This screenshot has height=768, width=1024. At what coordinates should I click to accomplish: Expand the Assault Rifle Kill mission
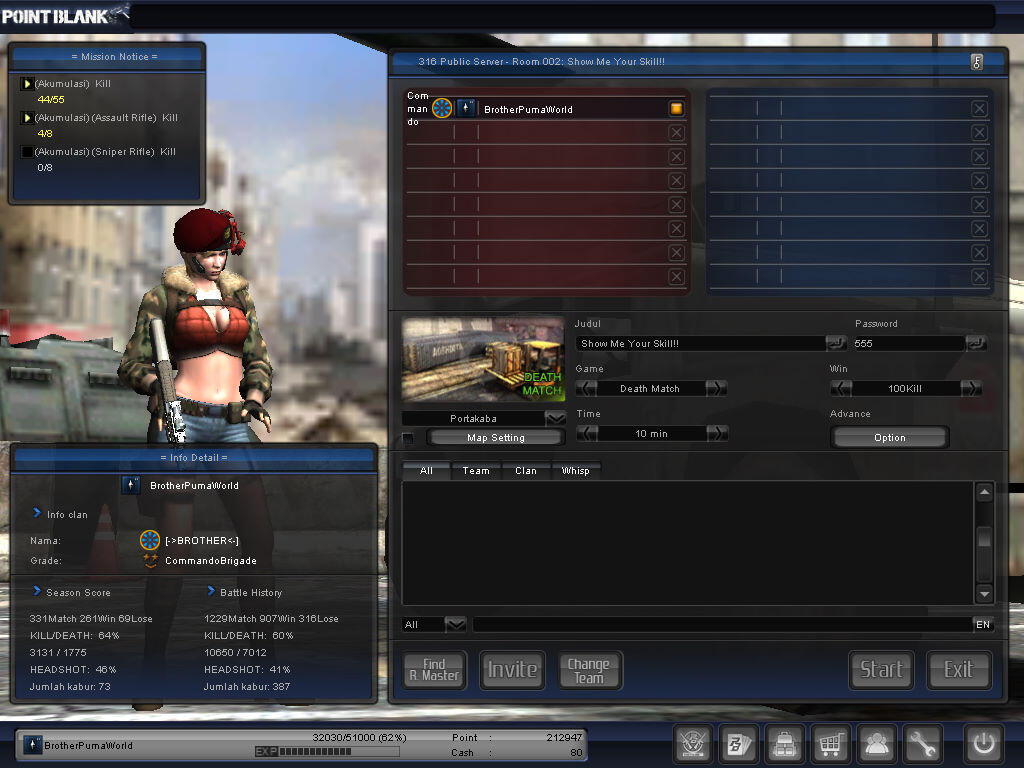[27, 118]
